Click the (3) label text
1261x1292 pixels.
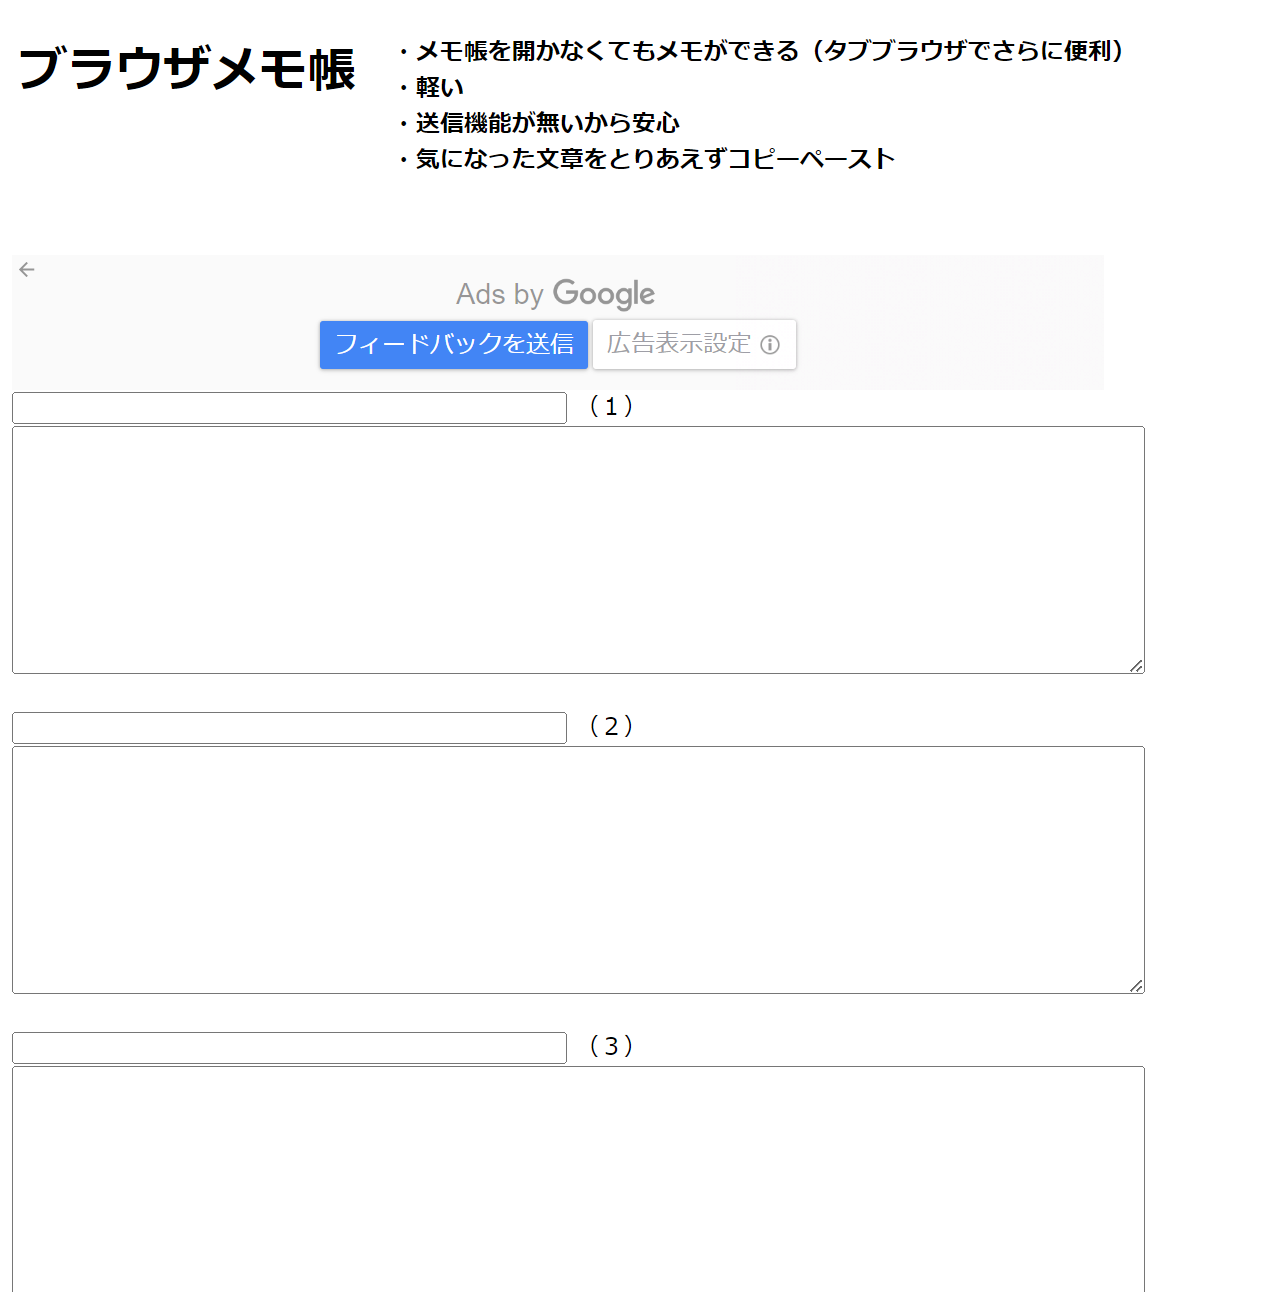(x=611, y=1046)
